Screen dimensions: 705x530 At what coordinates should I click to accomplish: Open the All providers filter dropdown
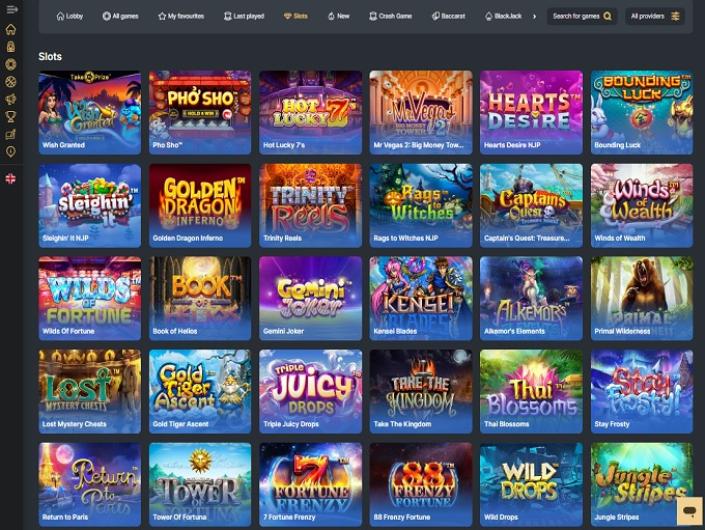(655, 16)
